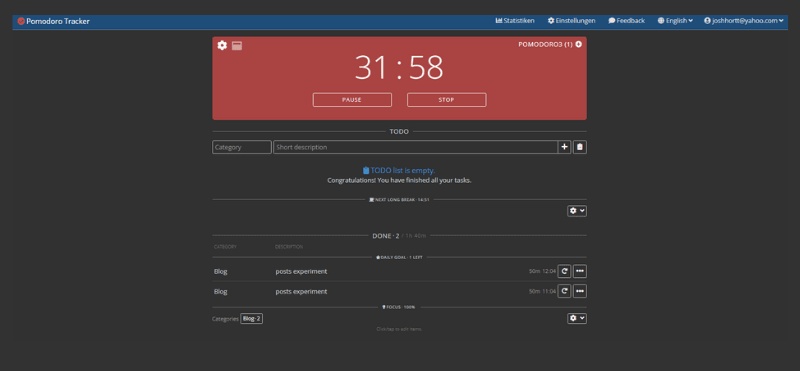Screen dimensions: 800x371
Task: Add task with plus button
Action: [x=564, y=147]
